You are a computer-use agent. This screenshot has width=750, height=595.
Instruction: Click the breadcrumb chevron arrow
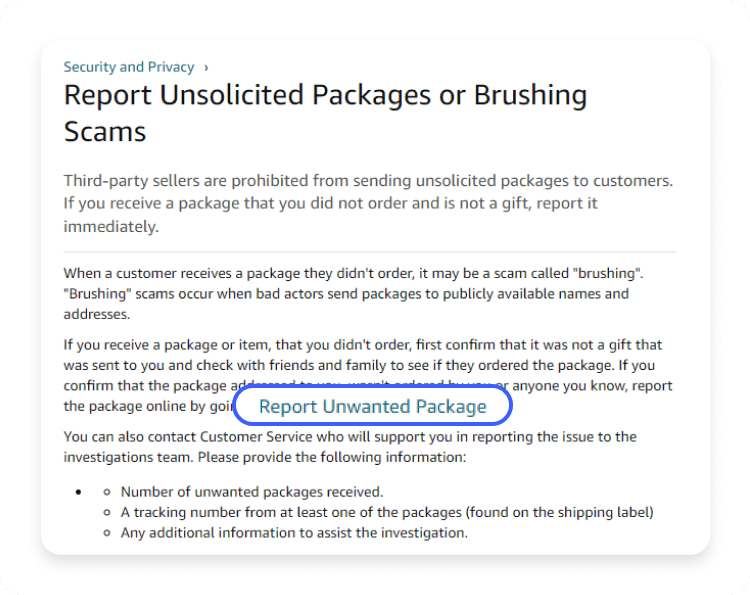(206, 67)
